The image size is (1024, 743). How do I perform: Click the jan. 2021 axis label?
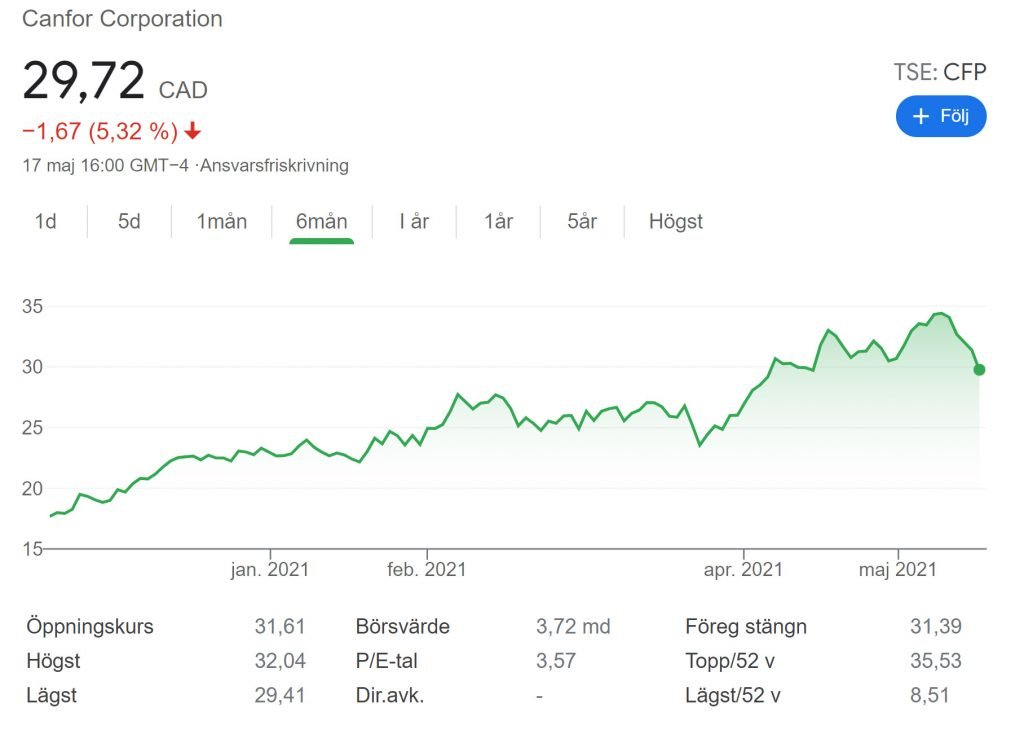(x=270, y=570)
